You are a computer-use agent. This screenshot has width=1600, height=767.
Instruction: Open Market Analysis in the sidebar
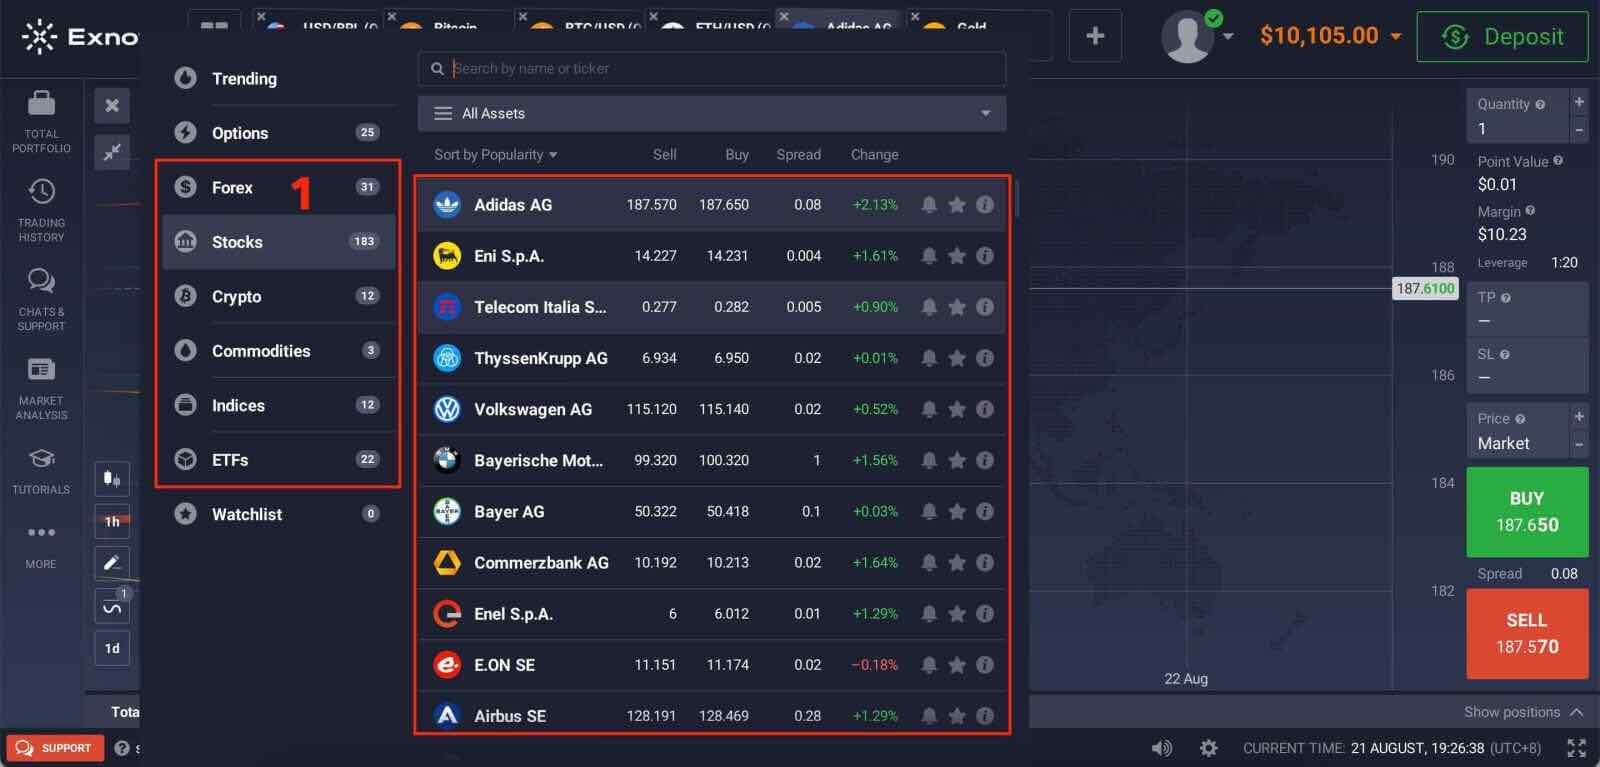click(x=41, y=387)
